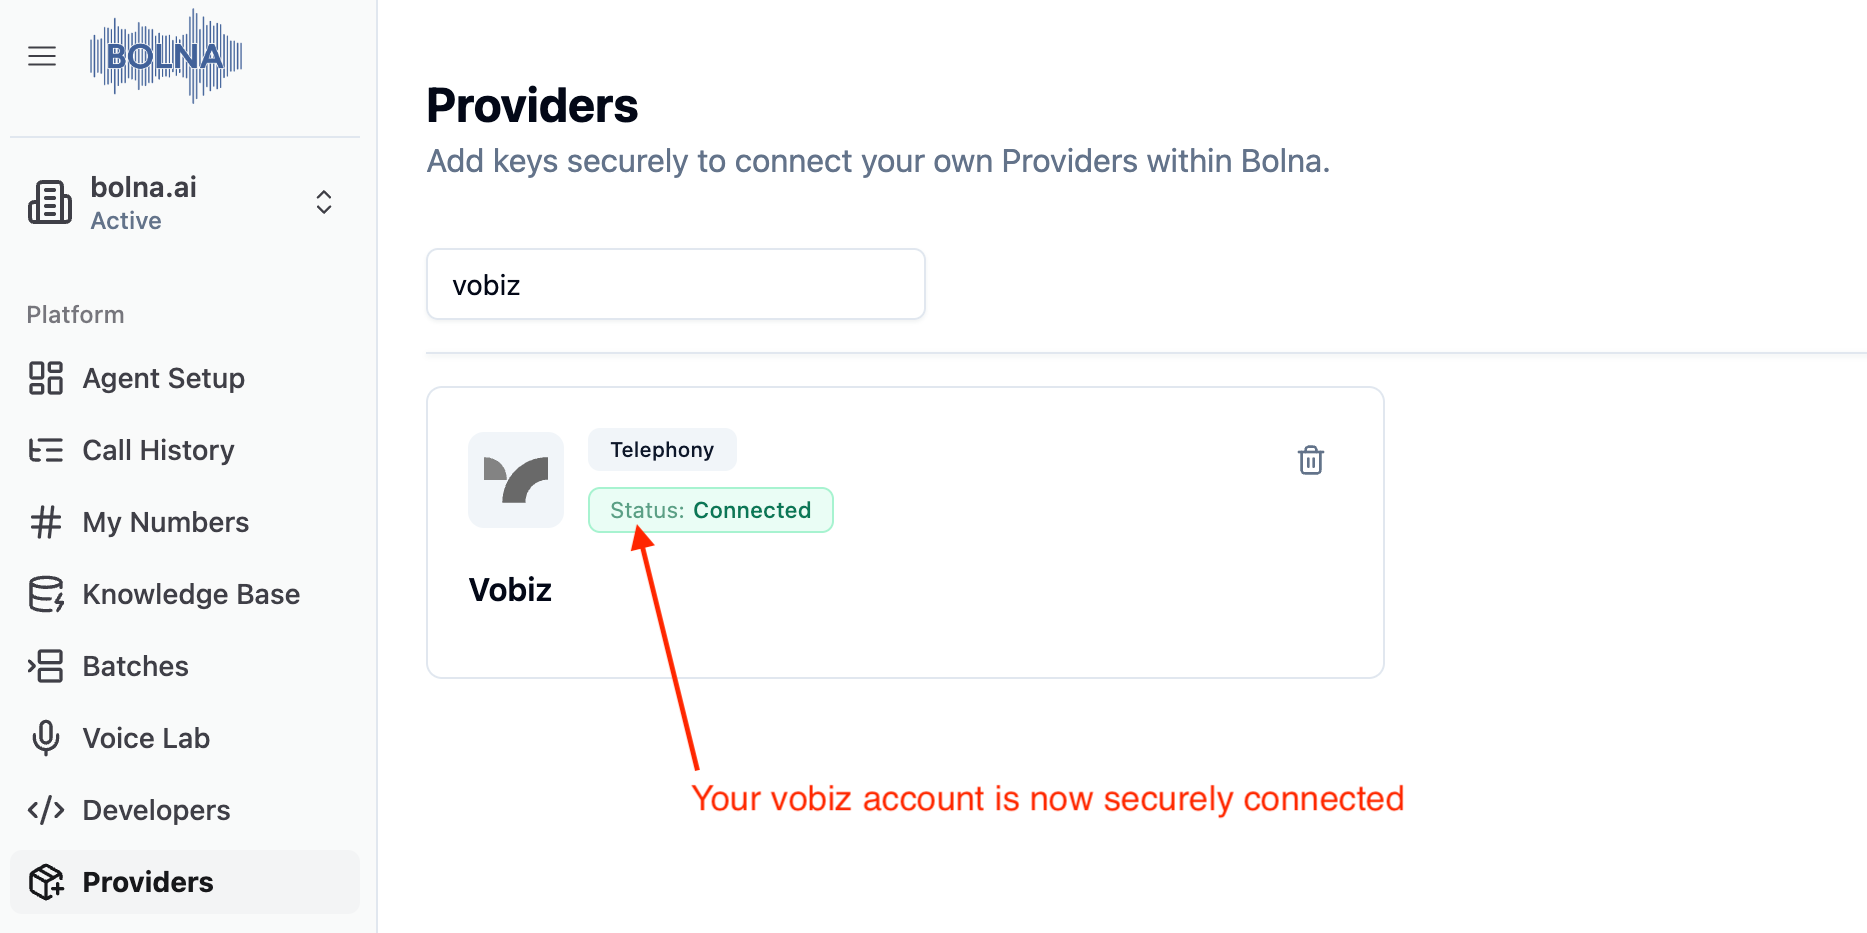Select the Agent Setup sidebar icon

click(46, 378)
